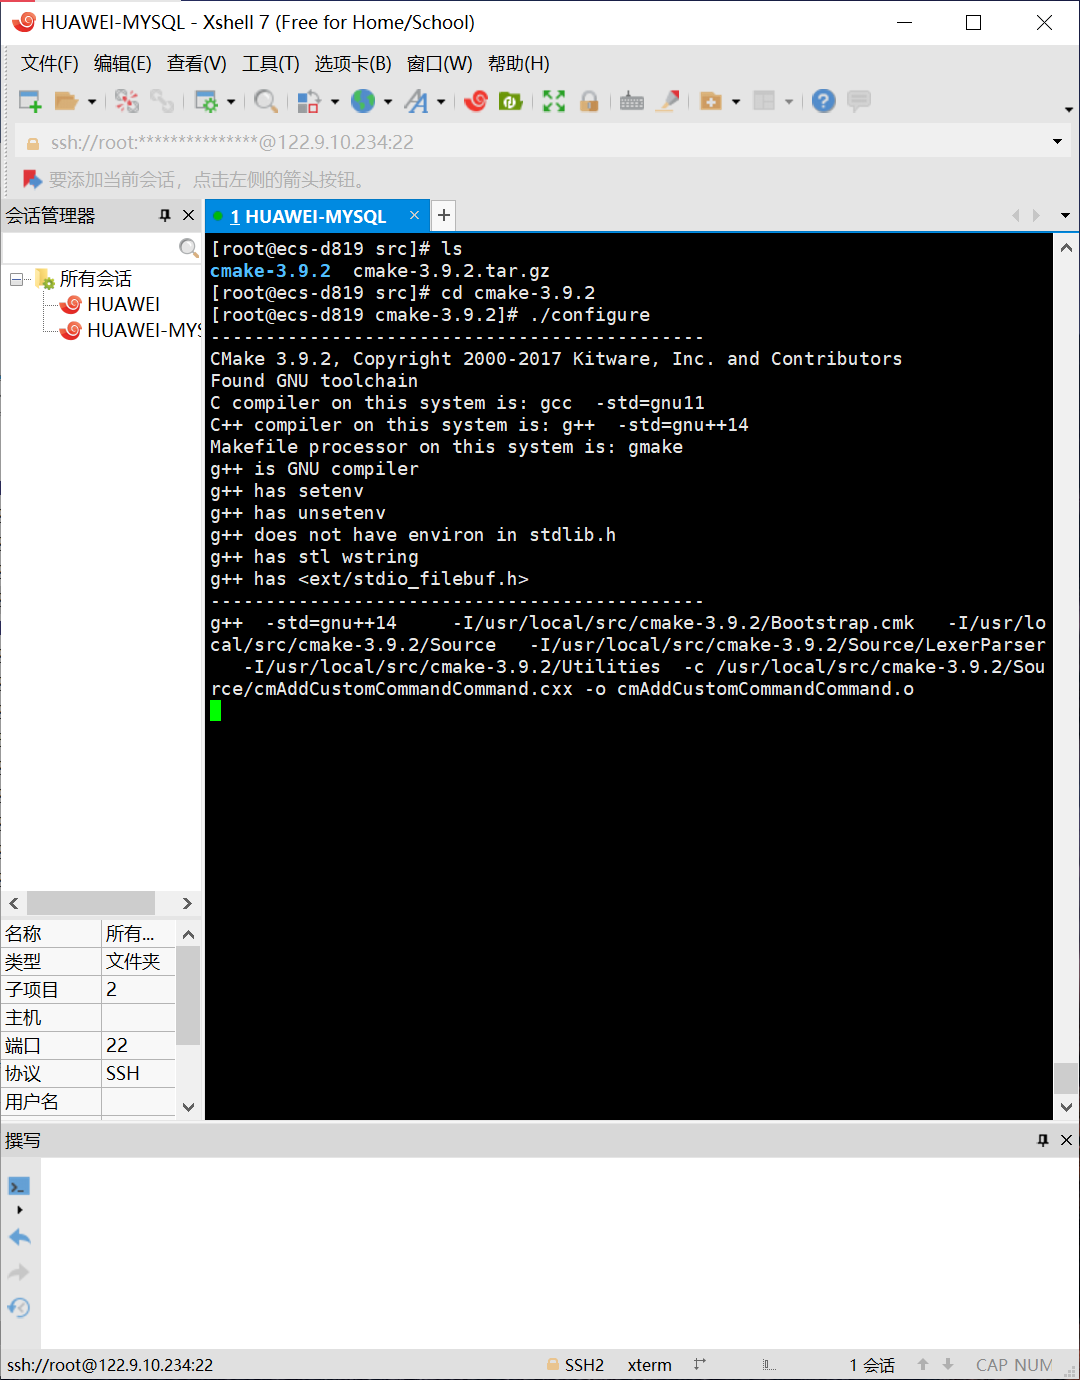Viewport: 1080px width, 1380px height.
Task: Open dropdown arrow beside new folder icon
Action: [736, 101]
